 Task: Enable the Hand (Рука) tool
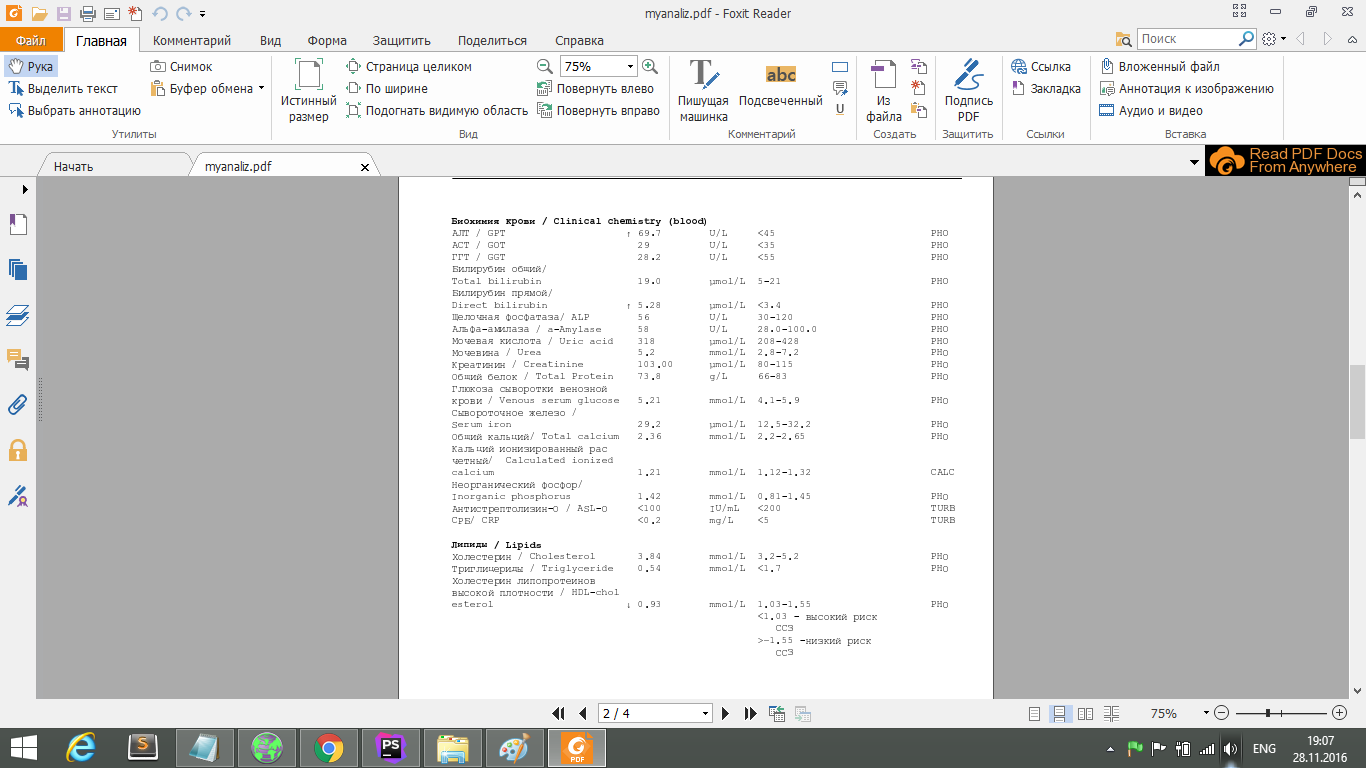coord(30,67)
